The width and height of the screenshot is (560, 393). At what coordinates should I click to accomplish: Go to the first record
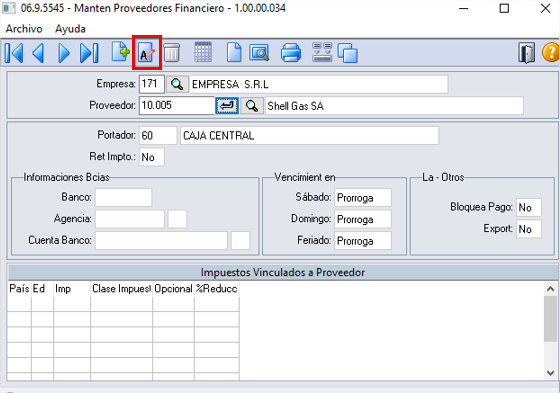pyautogui.click(x=14, y=53)
